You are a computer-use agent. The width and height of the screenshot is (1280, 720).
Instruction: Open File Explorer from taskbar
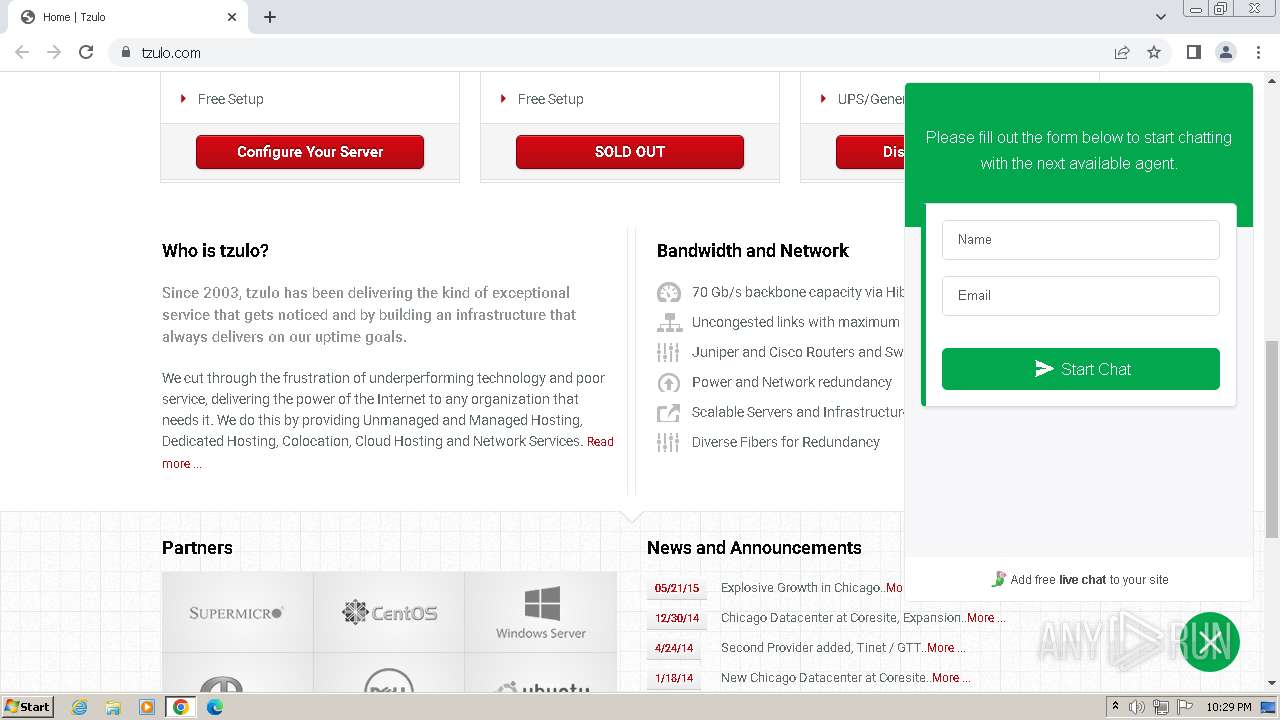[113, 707]
